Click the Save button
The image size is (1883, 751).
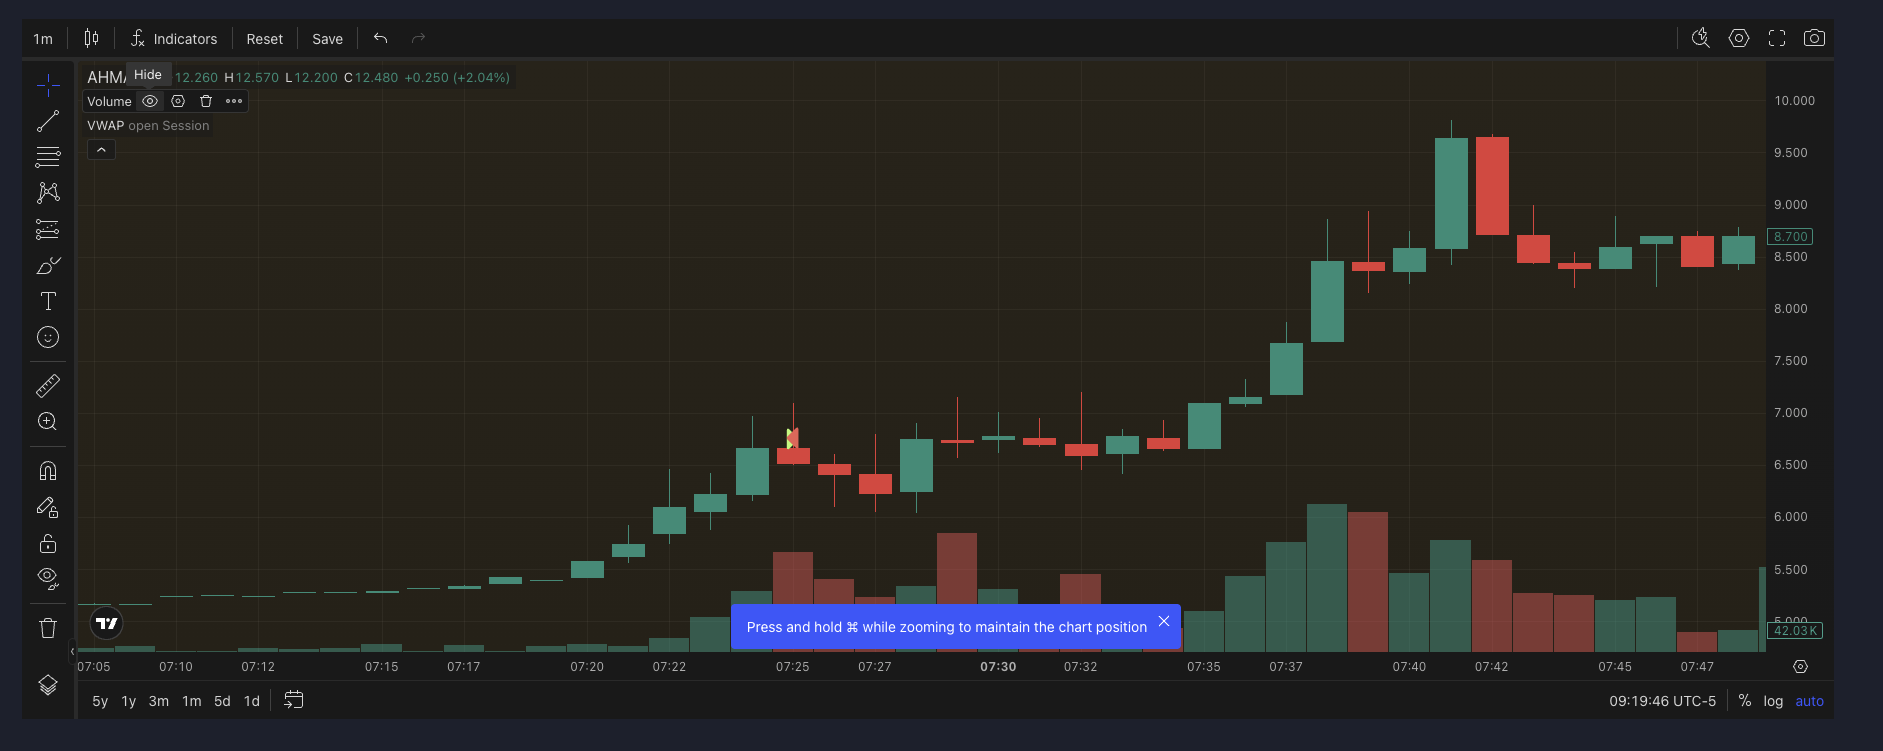pyautogui.click(x=327, y=39)
